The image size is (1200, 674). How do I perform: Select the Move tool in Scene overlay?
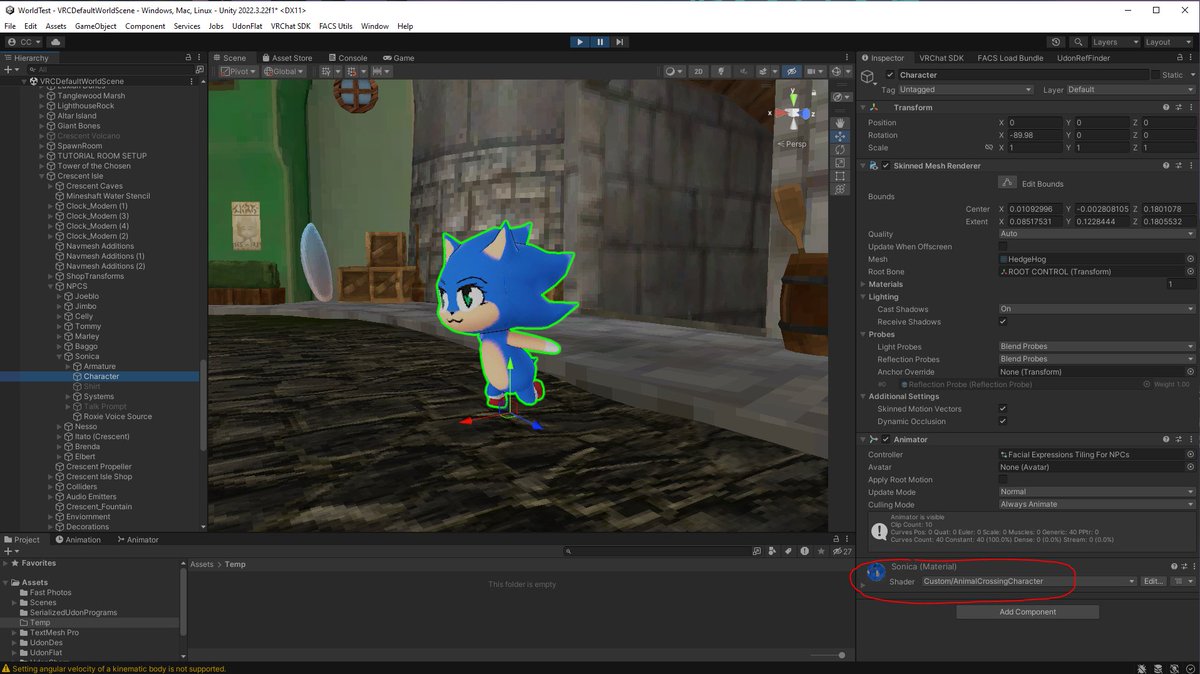840,136
